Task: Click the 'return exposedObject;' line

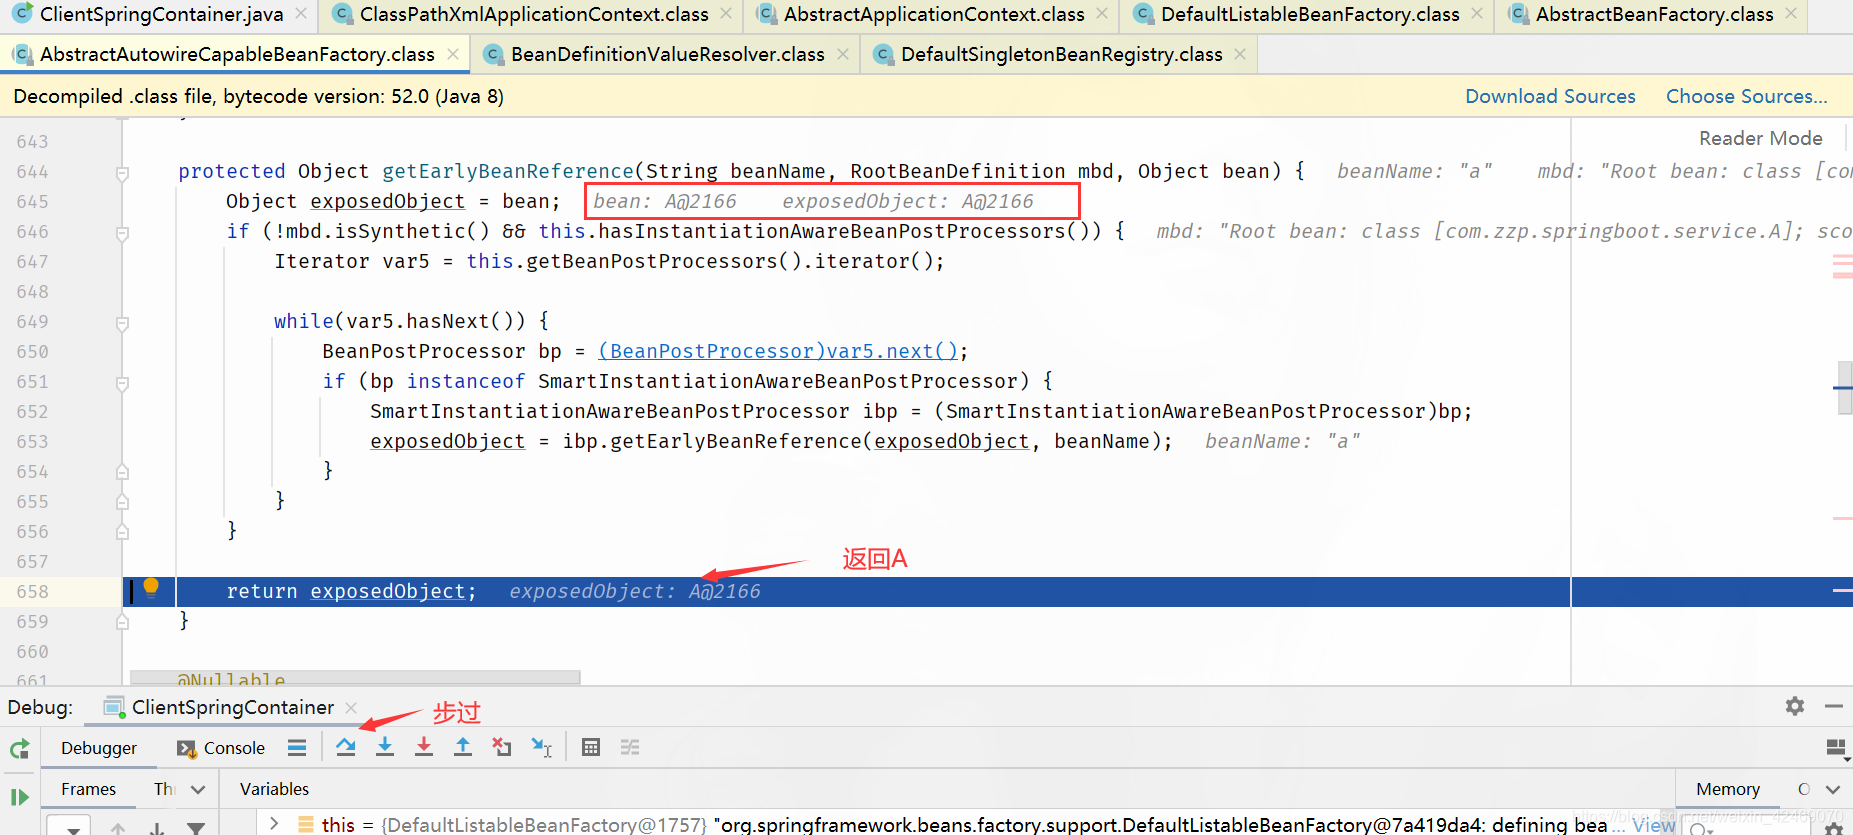Action: pos(351,591)
